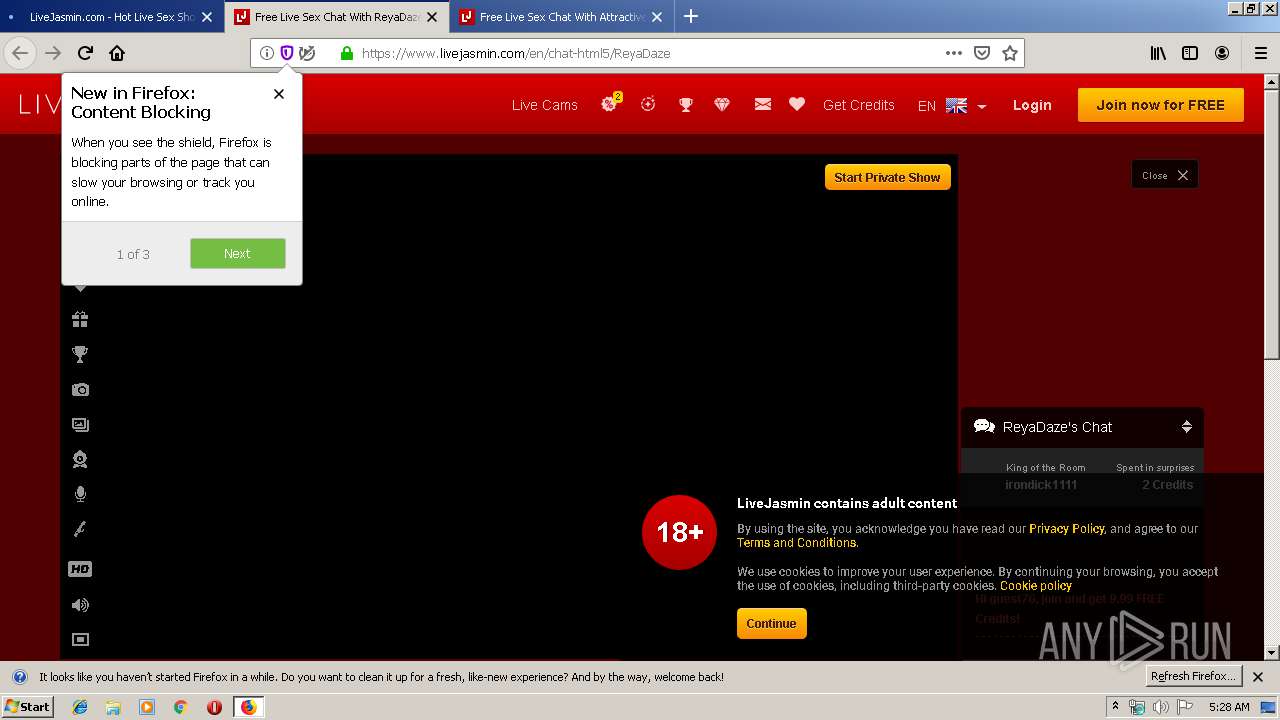The height and width of the screenshot is (720, 1280).
Task: Show the sidebars panel
Action: click(1190, 53)
